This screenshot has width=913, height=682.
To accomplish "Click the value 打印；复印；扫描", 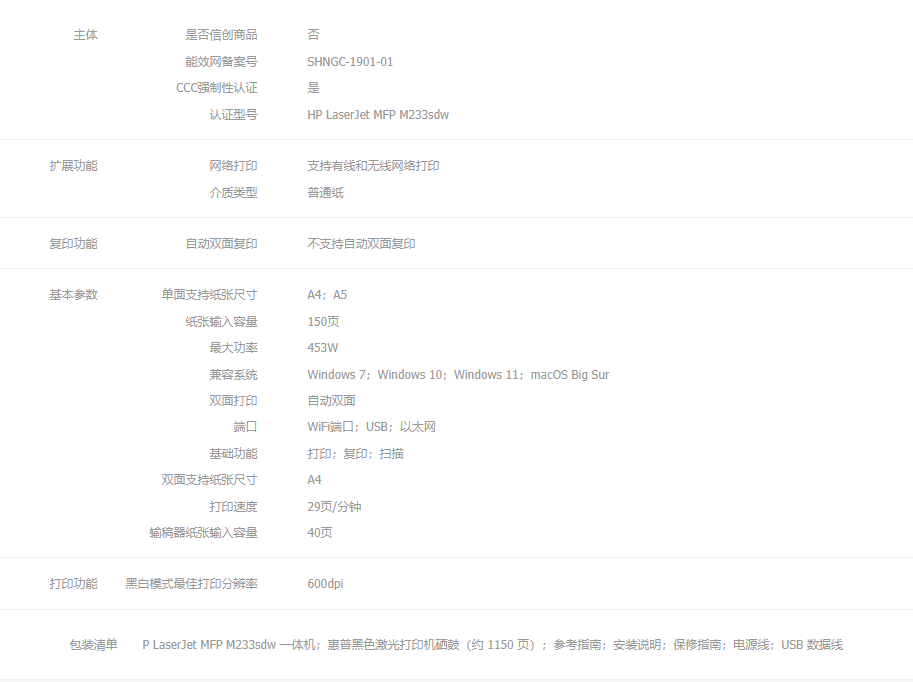I will coord(355,454).
